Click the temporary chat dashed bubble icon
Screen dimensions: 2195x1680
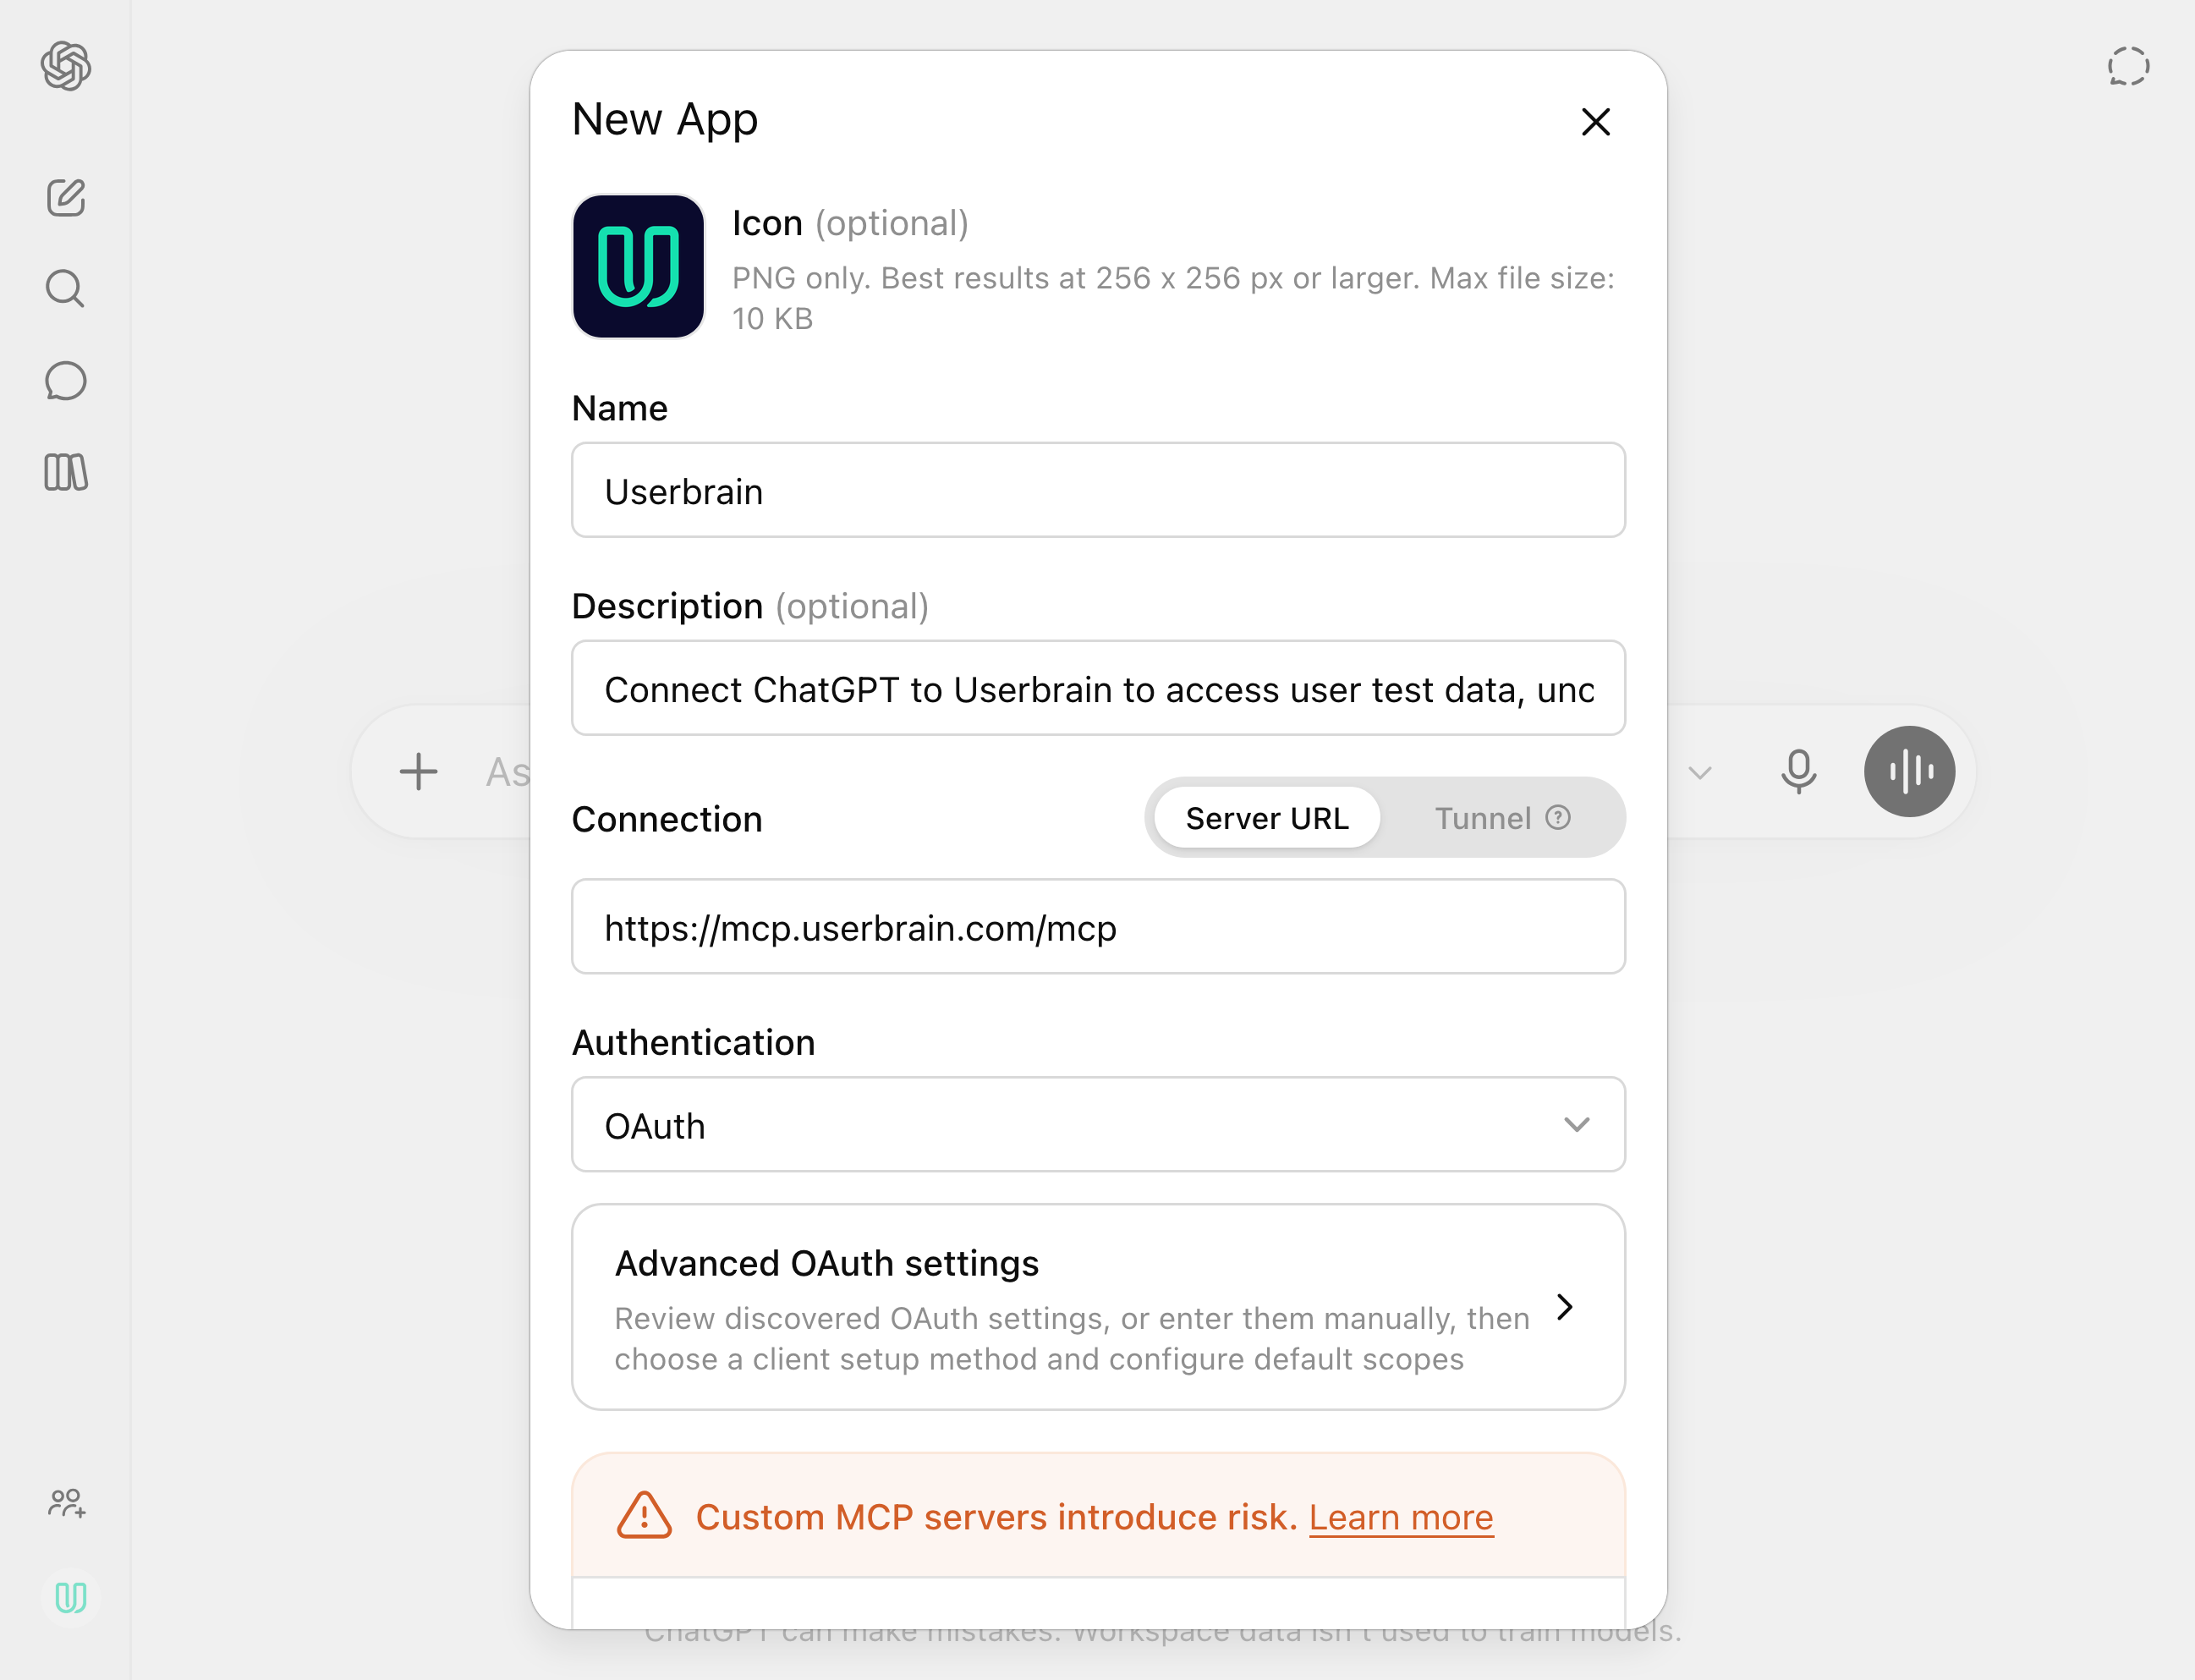tap(2128, 66)
